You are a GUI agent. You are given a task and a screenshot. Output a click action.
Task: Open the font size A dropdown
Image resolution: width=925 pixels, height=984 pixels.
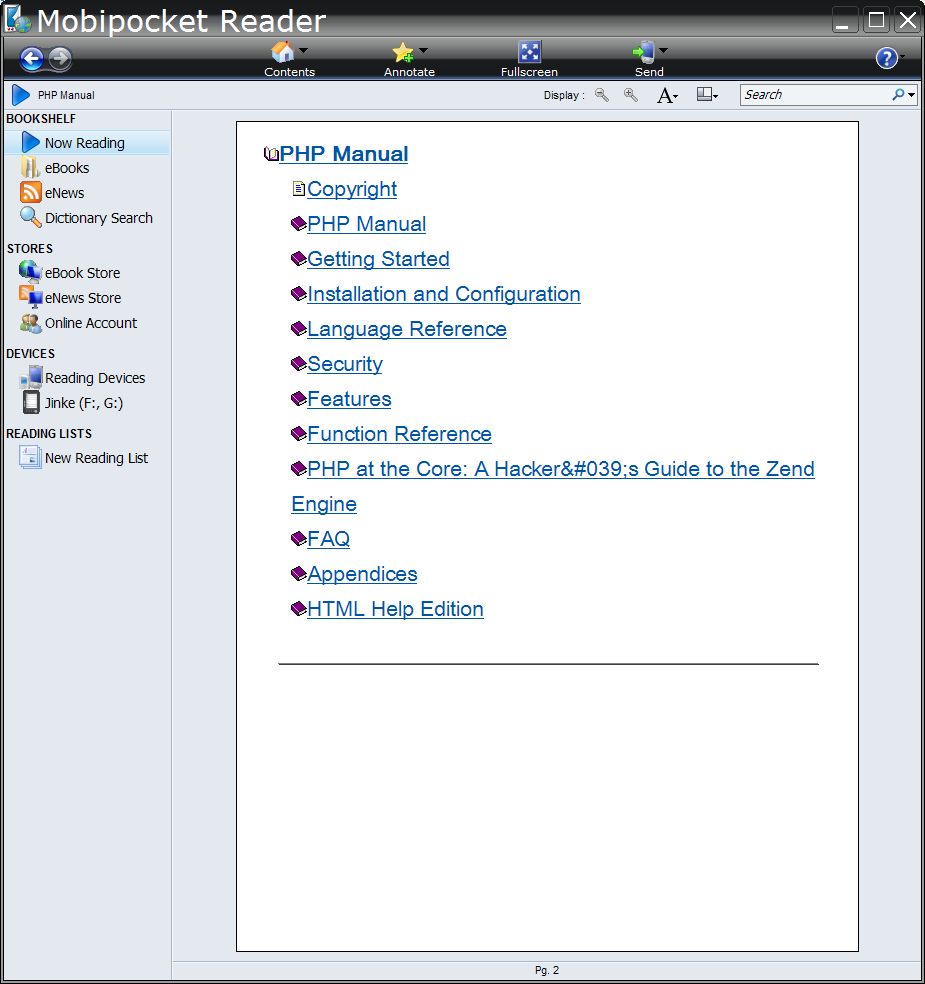click(667, 95)
